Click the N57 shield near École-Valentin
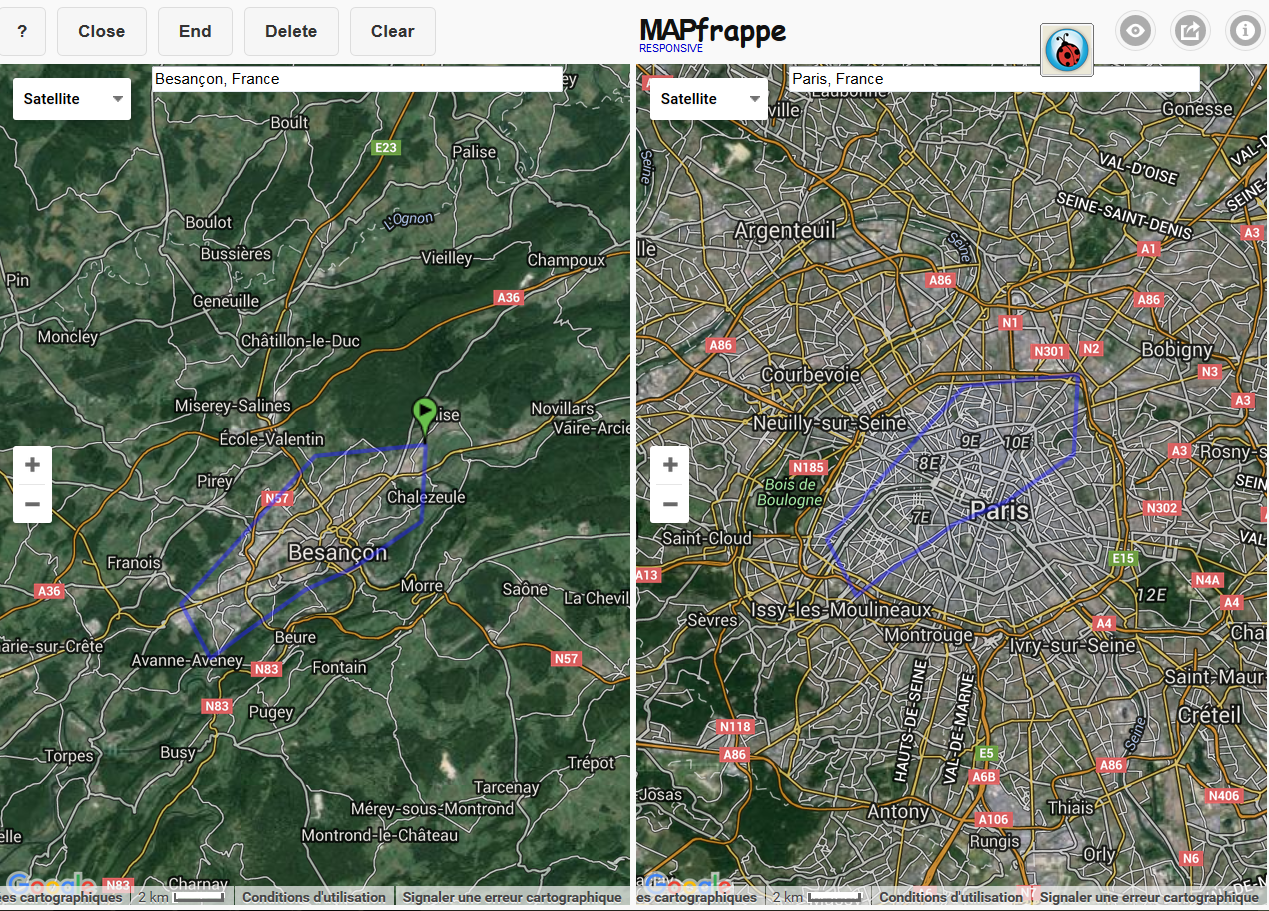The width and height of the screenshot is (1269, 911). [x=276, y=498]
